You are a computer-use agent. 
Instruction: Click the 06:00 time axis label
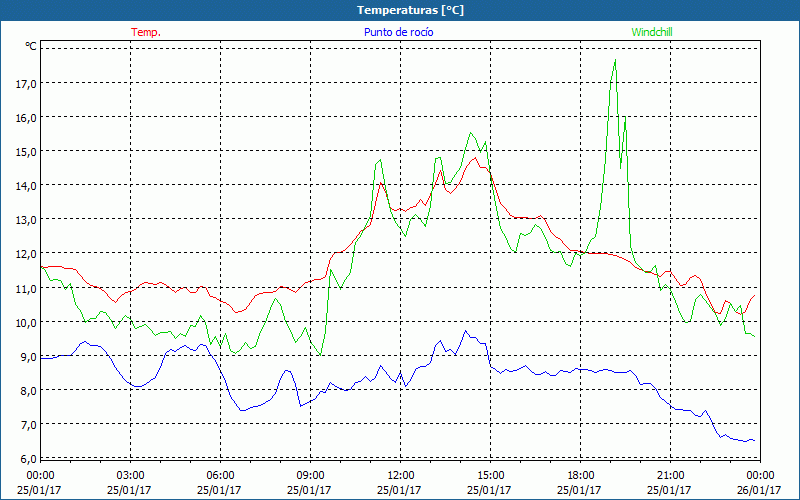[220, 476]
